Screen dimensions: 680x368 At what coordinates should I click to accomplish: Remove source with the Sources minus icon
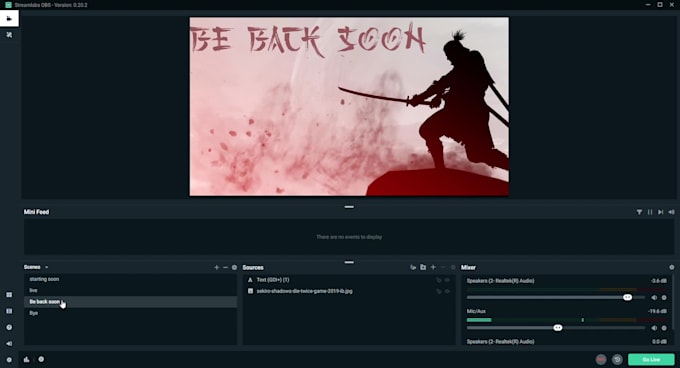click(443, 267)
